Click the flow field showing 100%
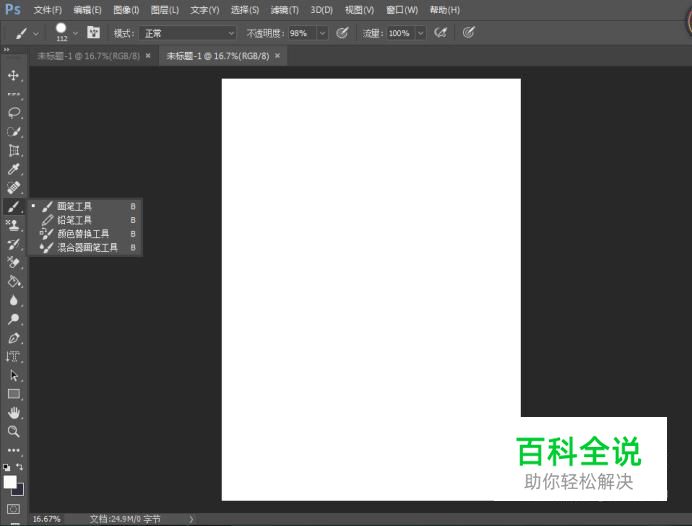 401,33
